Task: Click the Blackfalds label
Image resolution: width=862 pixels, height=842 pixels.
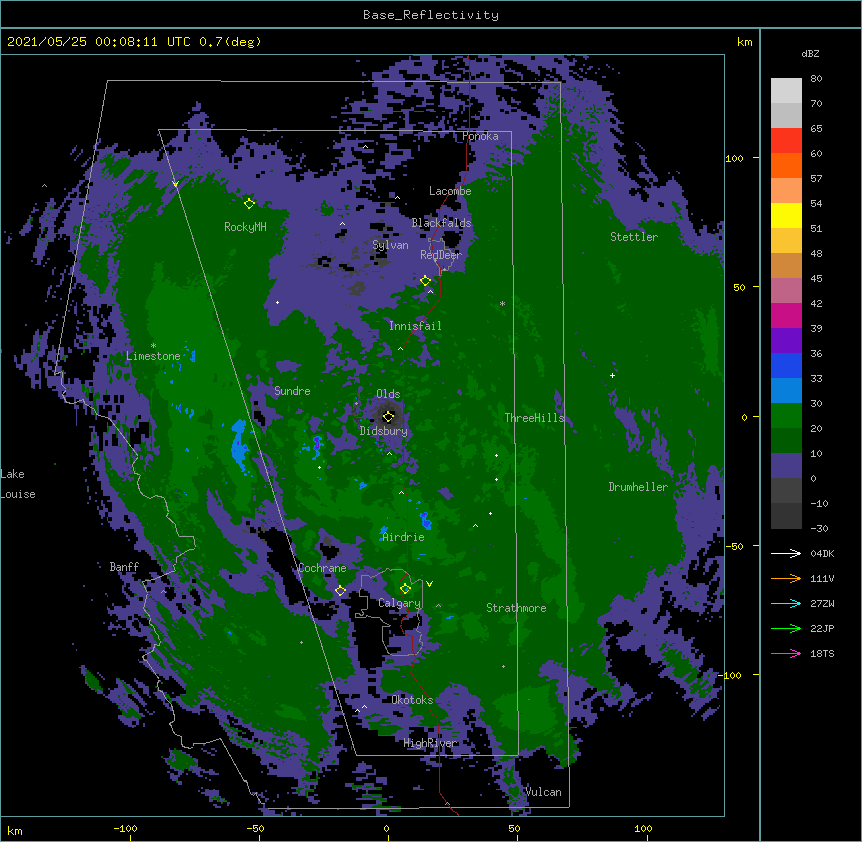Action: tap(441, 223)
